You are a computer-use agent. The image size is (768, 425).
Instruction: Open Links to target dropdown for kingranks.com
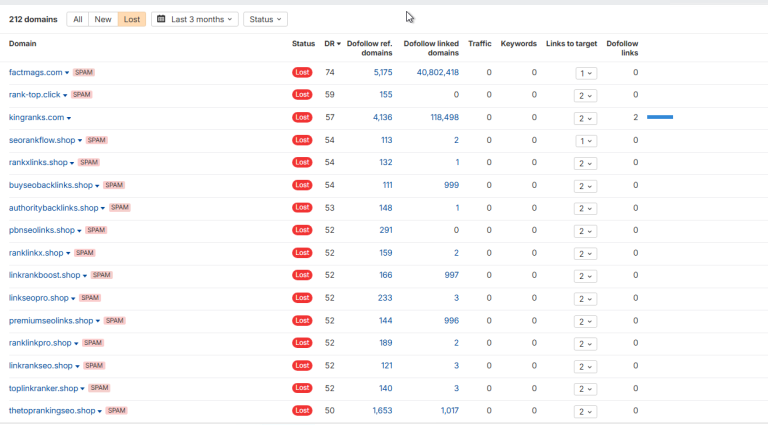tap(585, 118)
